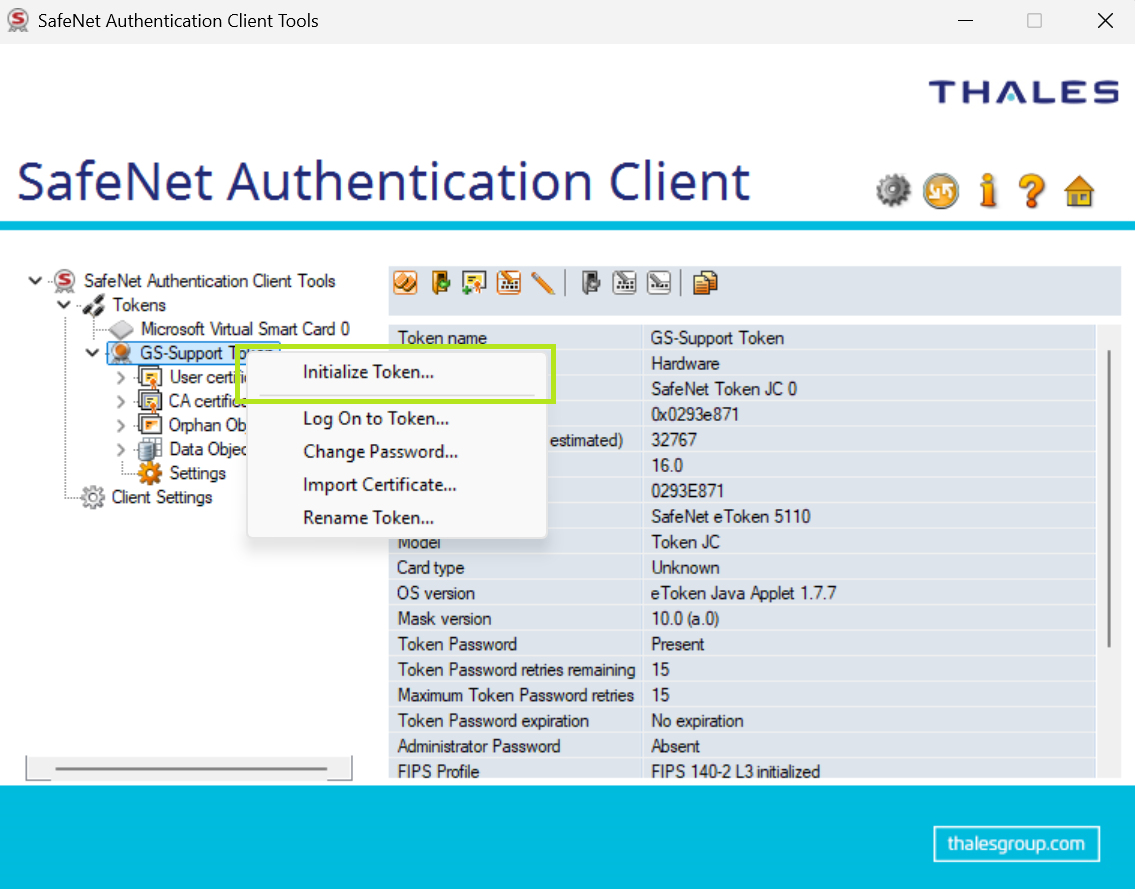The image size is (1135, 889).
Task: Click the gray Change Administrator Password icon
Action: click(x=625, y=282)
